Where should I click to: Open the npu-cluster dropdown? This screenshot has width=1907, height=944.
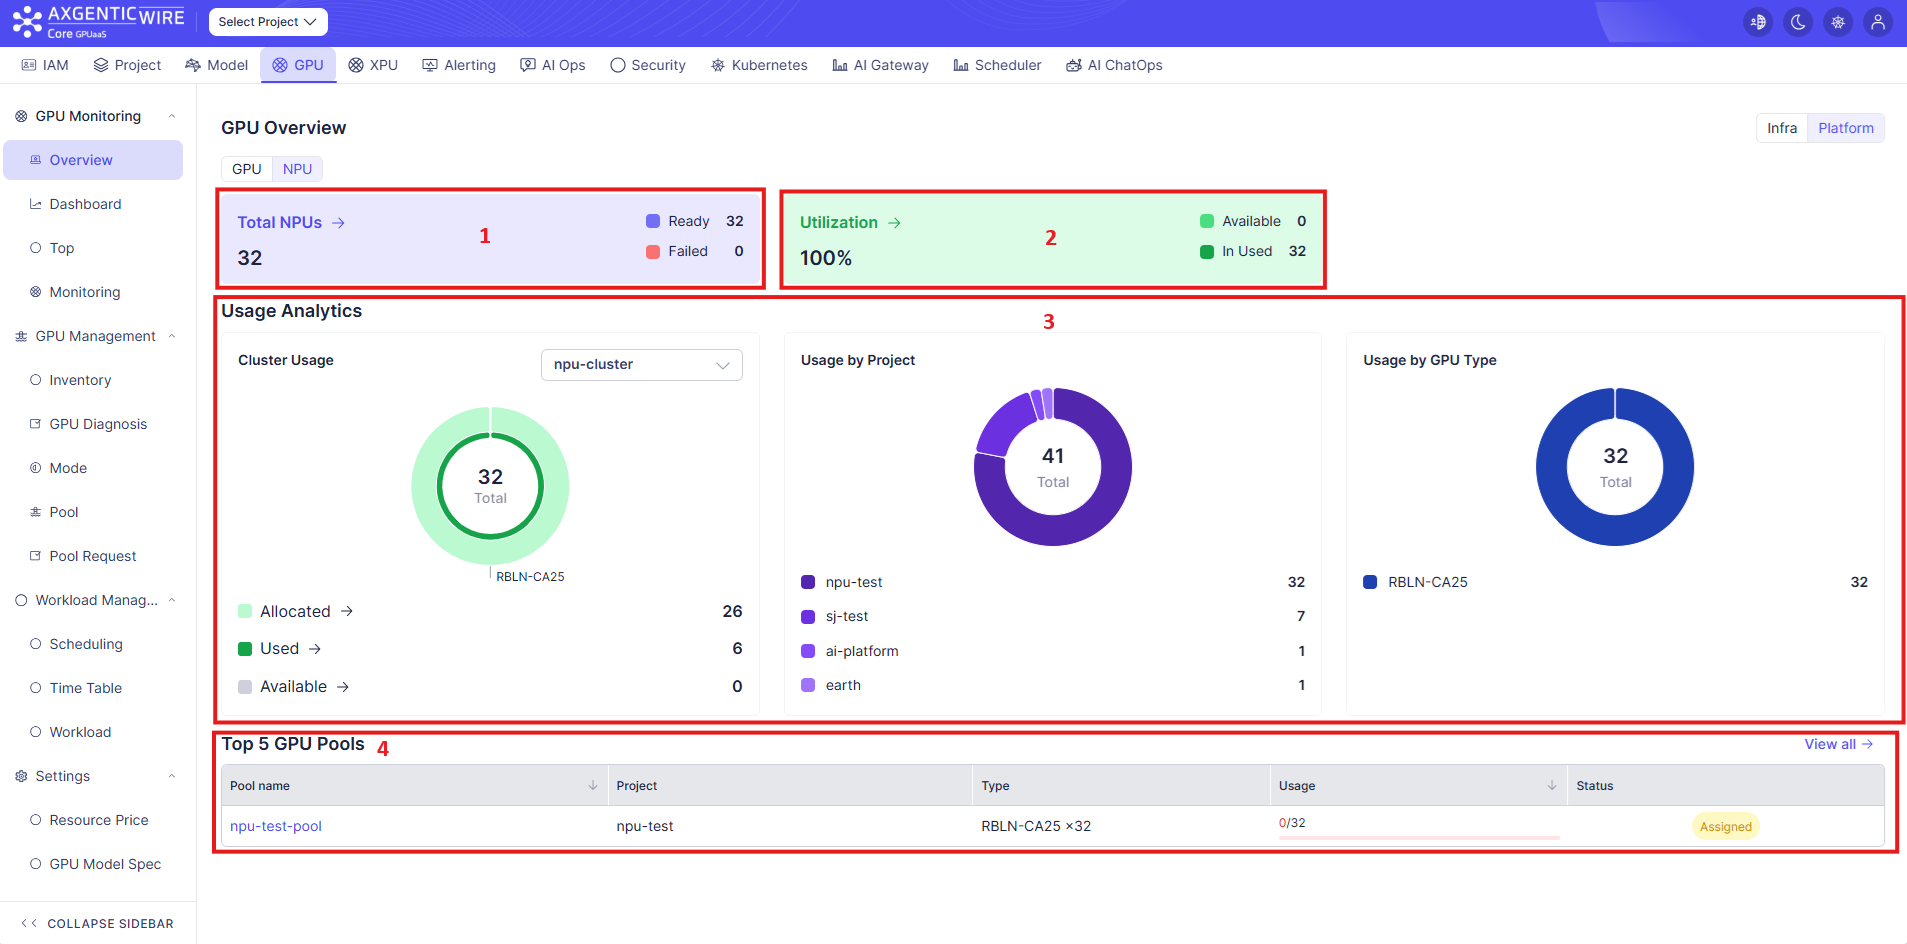pos(641,365)
